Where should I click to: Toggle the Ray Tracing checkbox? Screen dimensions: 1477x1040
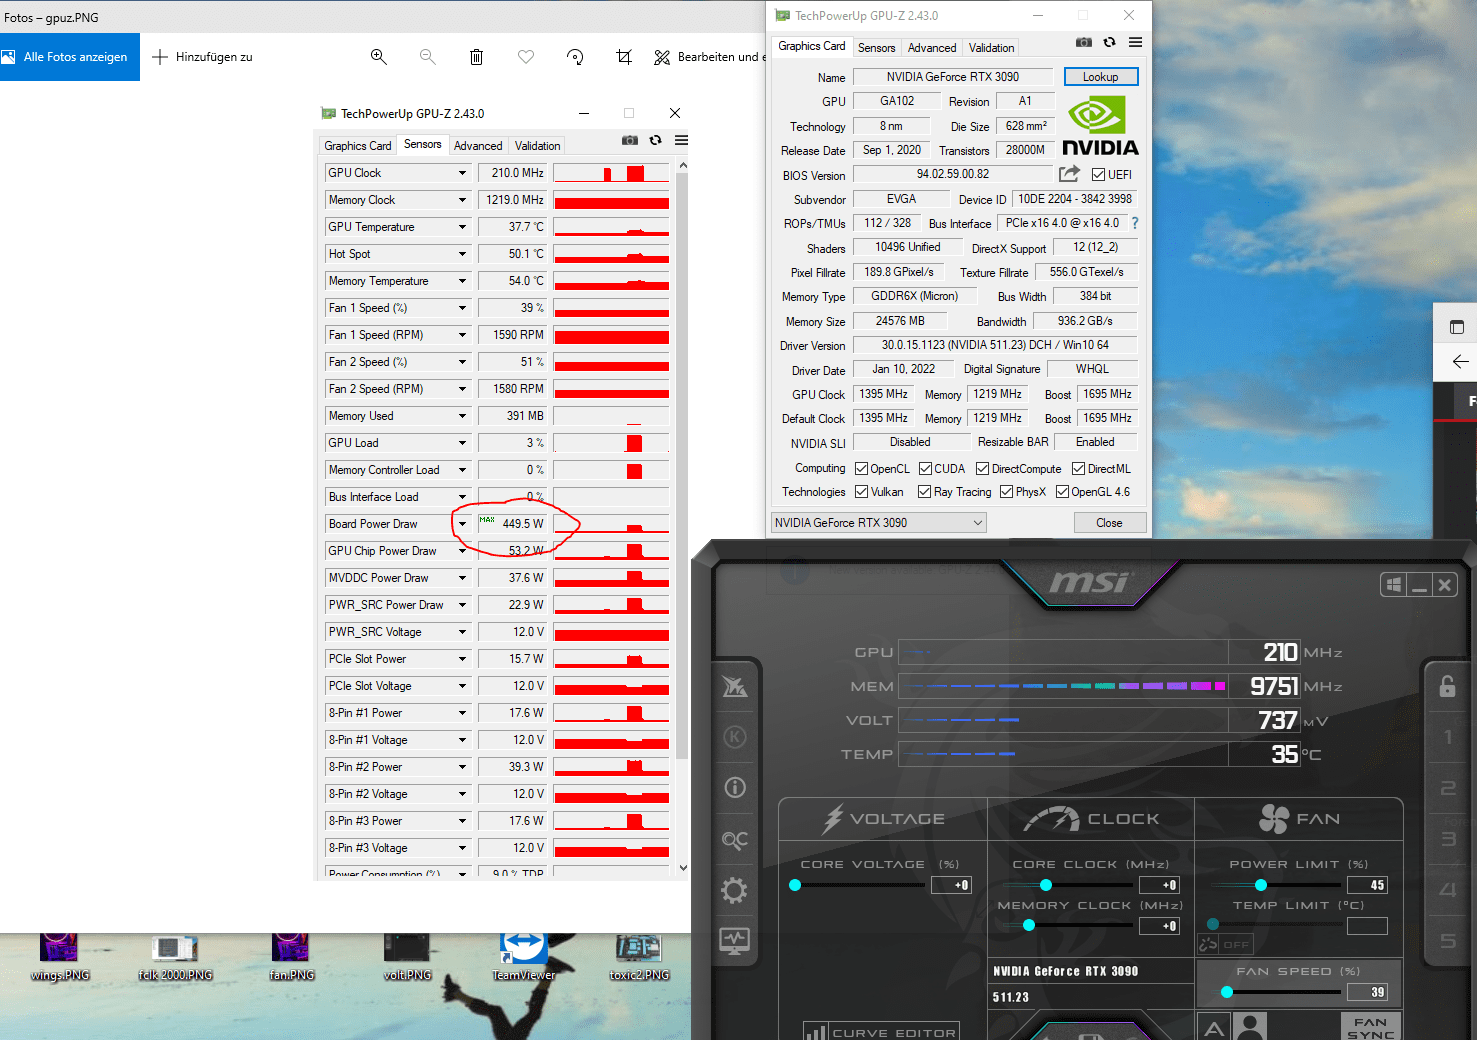(x=924, y=492)
